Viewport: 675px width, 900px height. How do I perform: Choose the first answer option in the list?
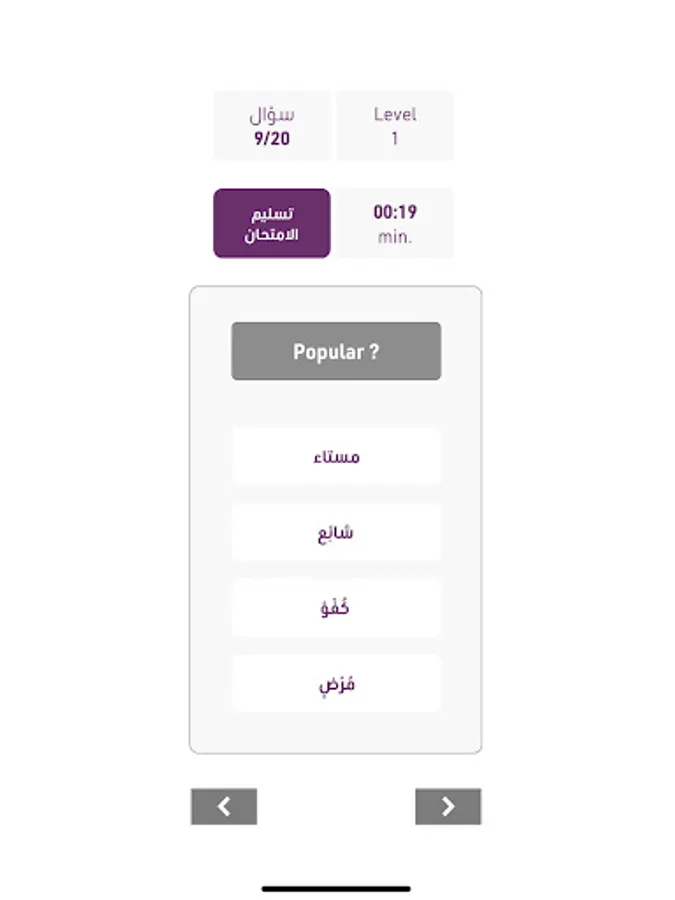pos(336,457)
